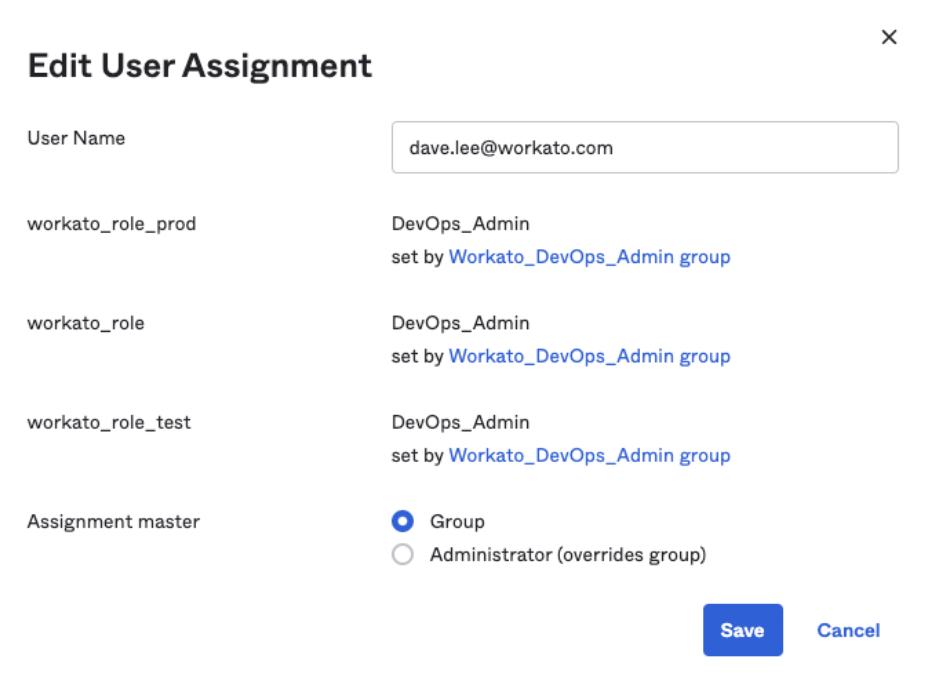The width and height of the screenshot is (928, 684).
Task: Click the workato_role_test attribute label
Action: coord(109,422)
